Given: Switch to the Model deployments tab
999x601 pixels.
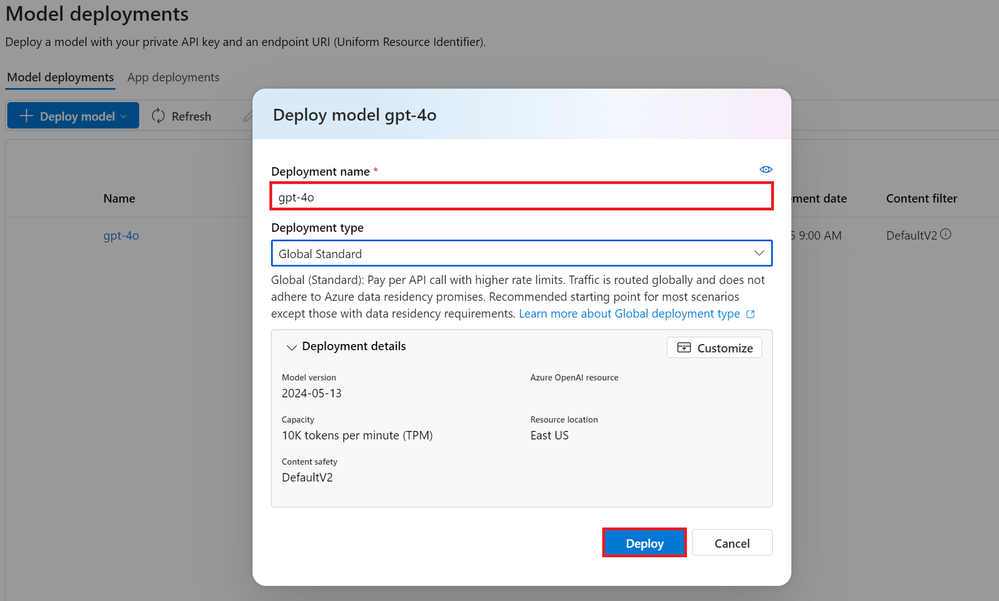Looking at the screenshot, I should (61, 77).
